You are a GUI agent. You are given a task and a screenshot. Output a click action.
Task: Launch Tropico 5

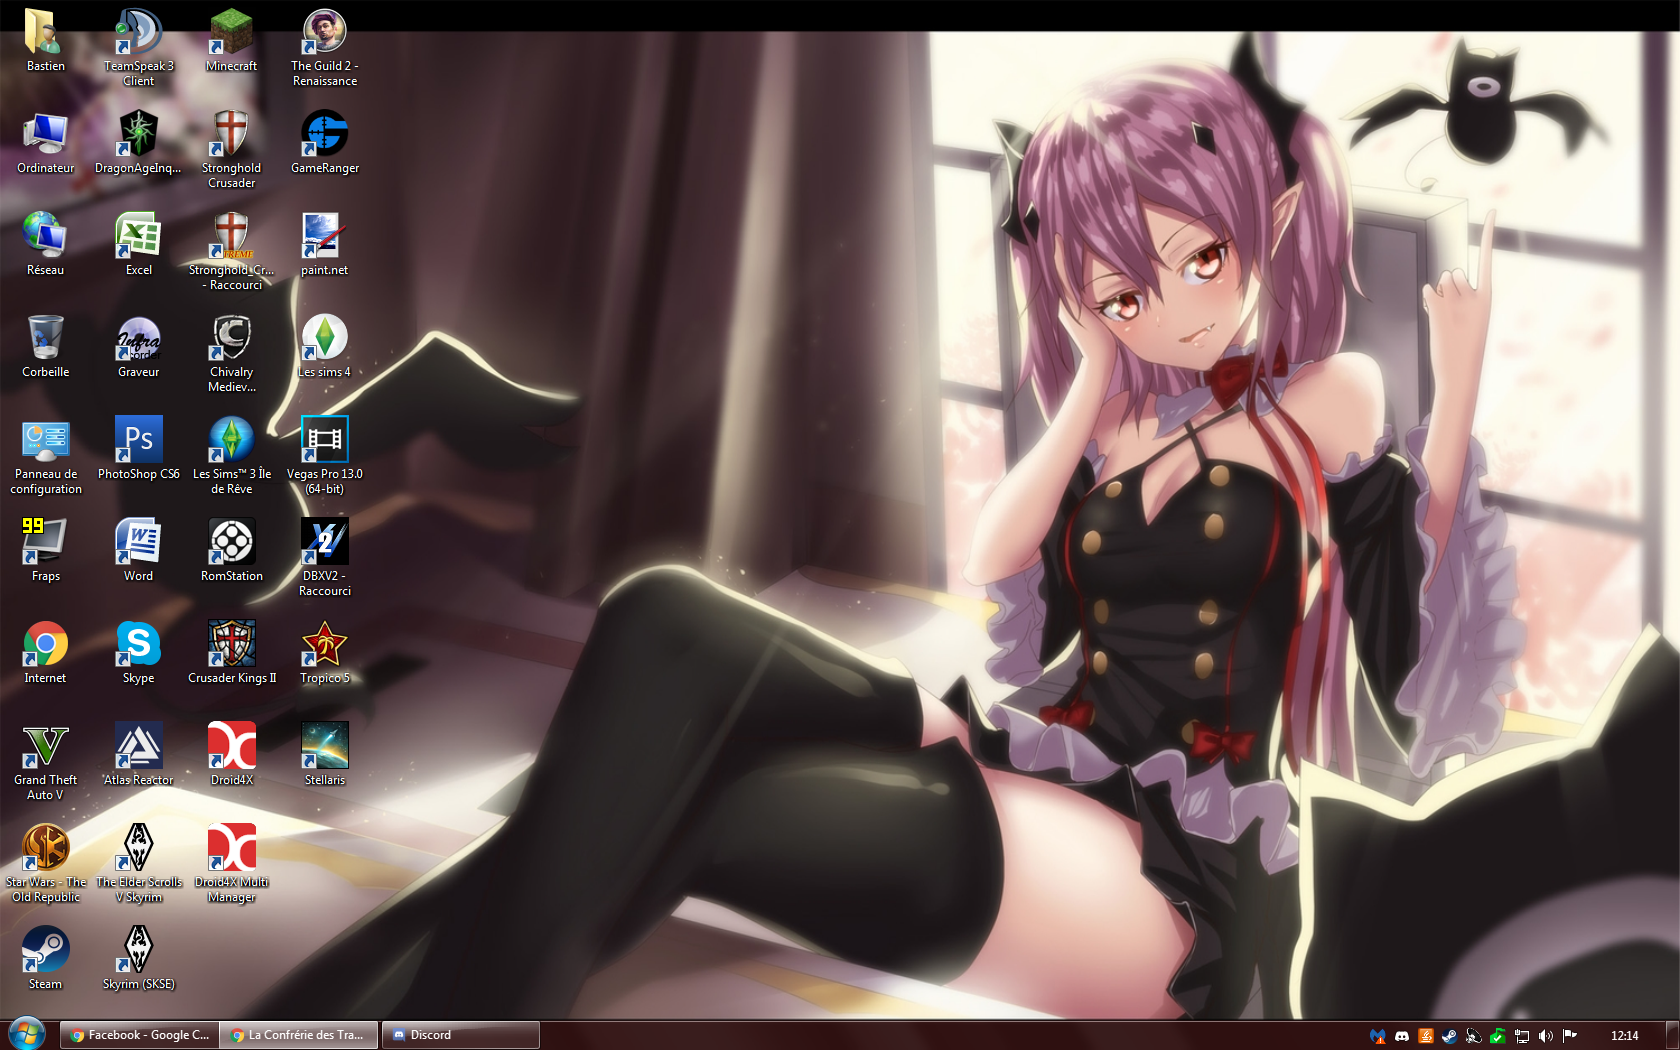point(324,653)
